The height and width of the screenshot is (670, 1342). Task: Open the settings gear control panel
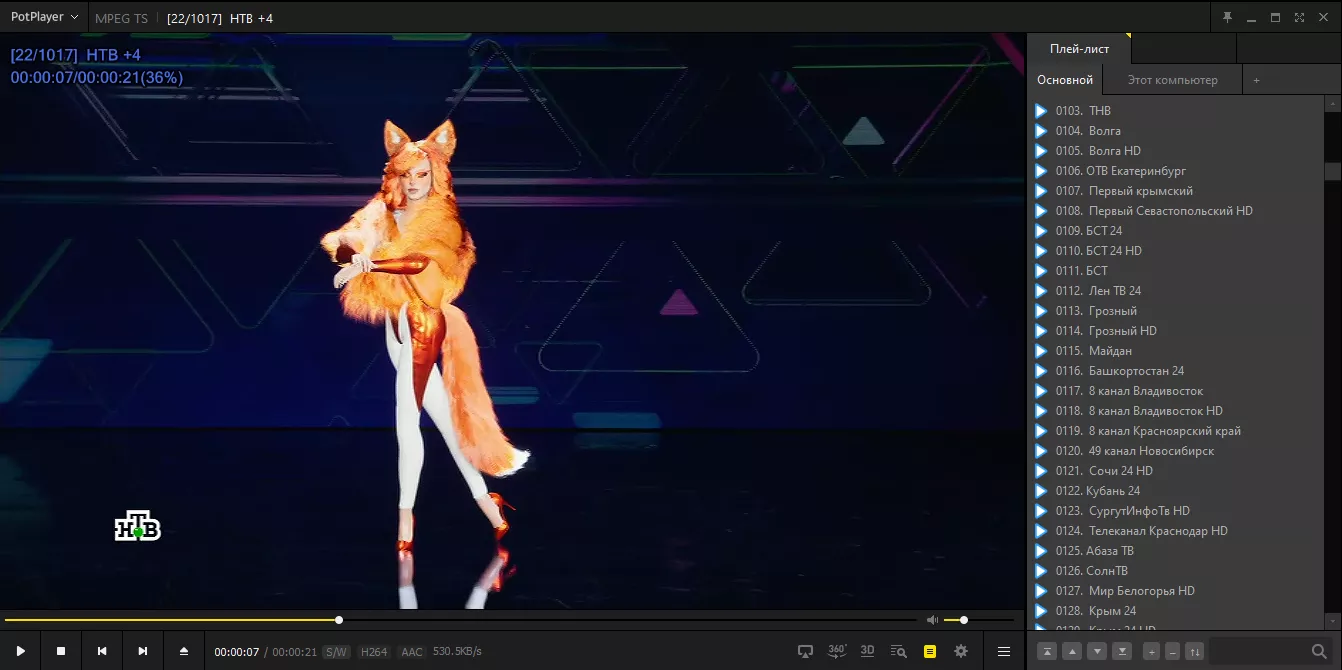tap(961, 651)
